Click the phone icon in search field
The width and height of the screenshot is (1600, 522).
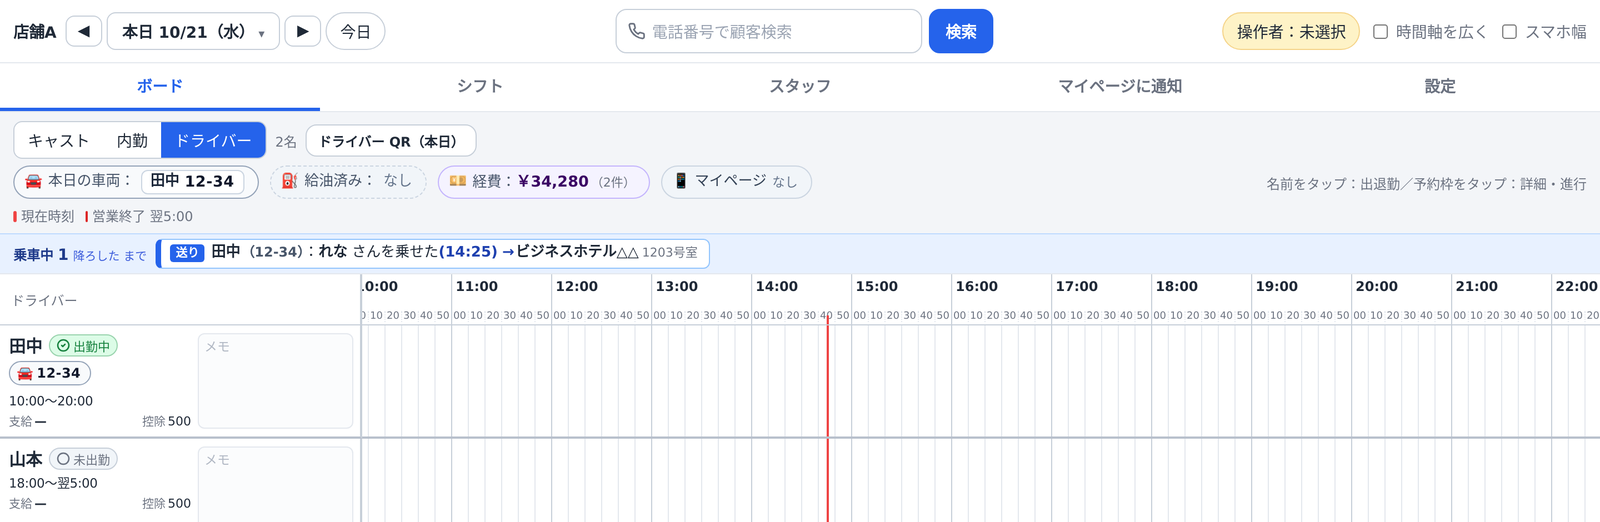[x=636, y=31]
